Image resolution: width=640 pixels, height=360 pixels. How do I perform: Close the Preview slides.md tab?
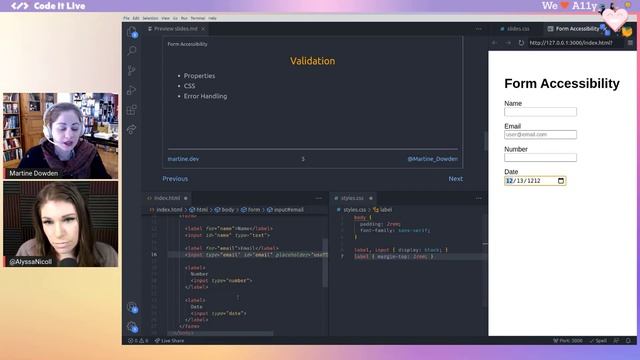tap(203, 29)
